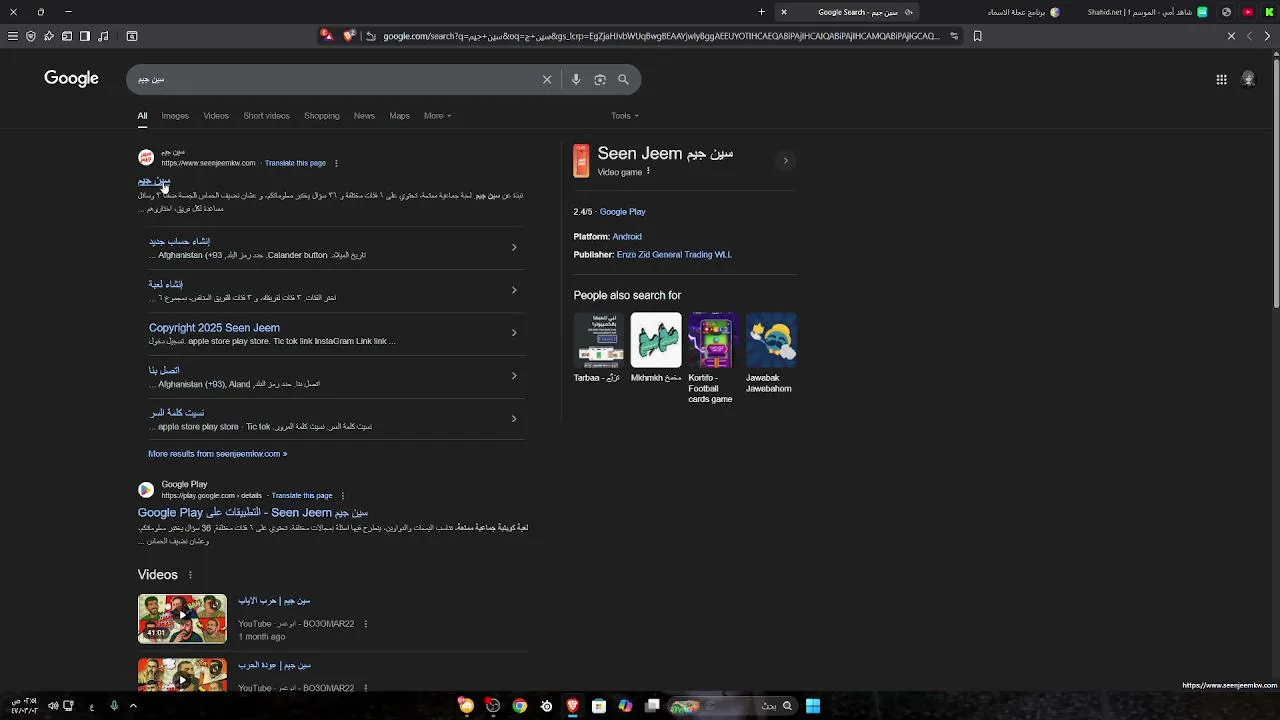Select the Images search tab
Screen dimensions: 1280x720
pyautogui.click(x=175, y=116)
